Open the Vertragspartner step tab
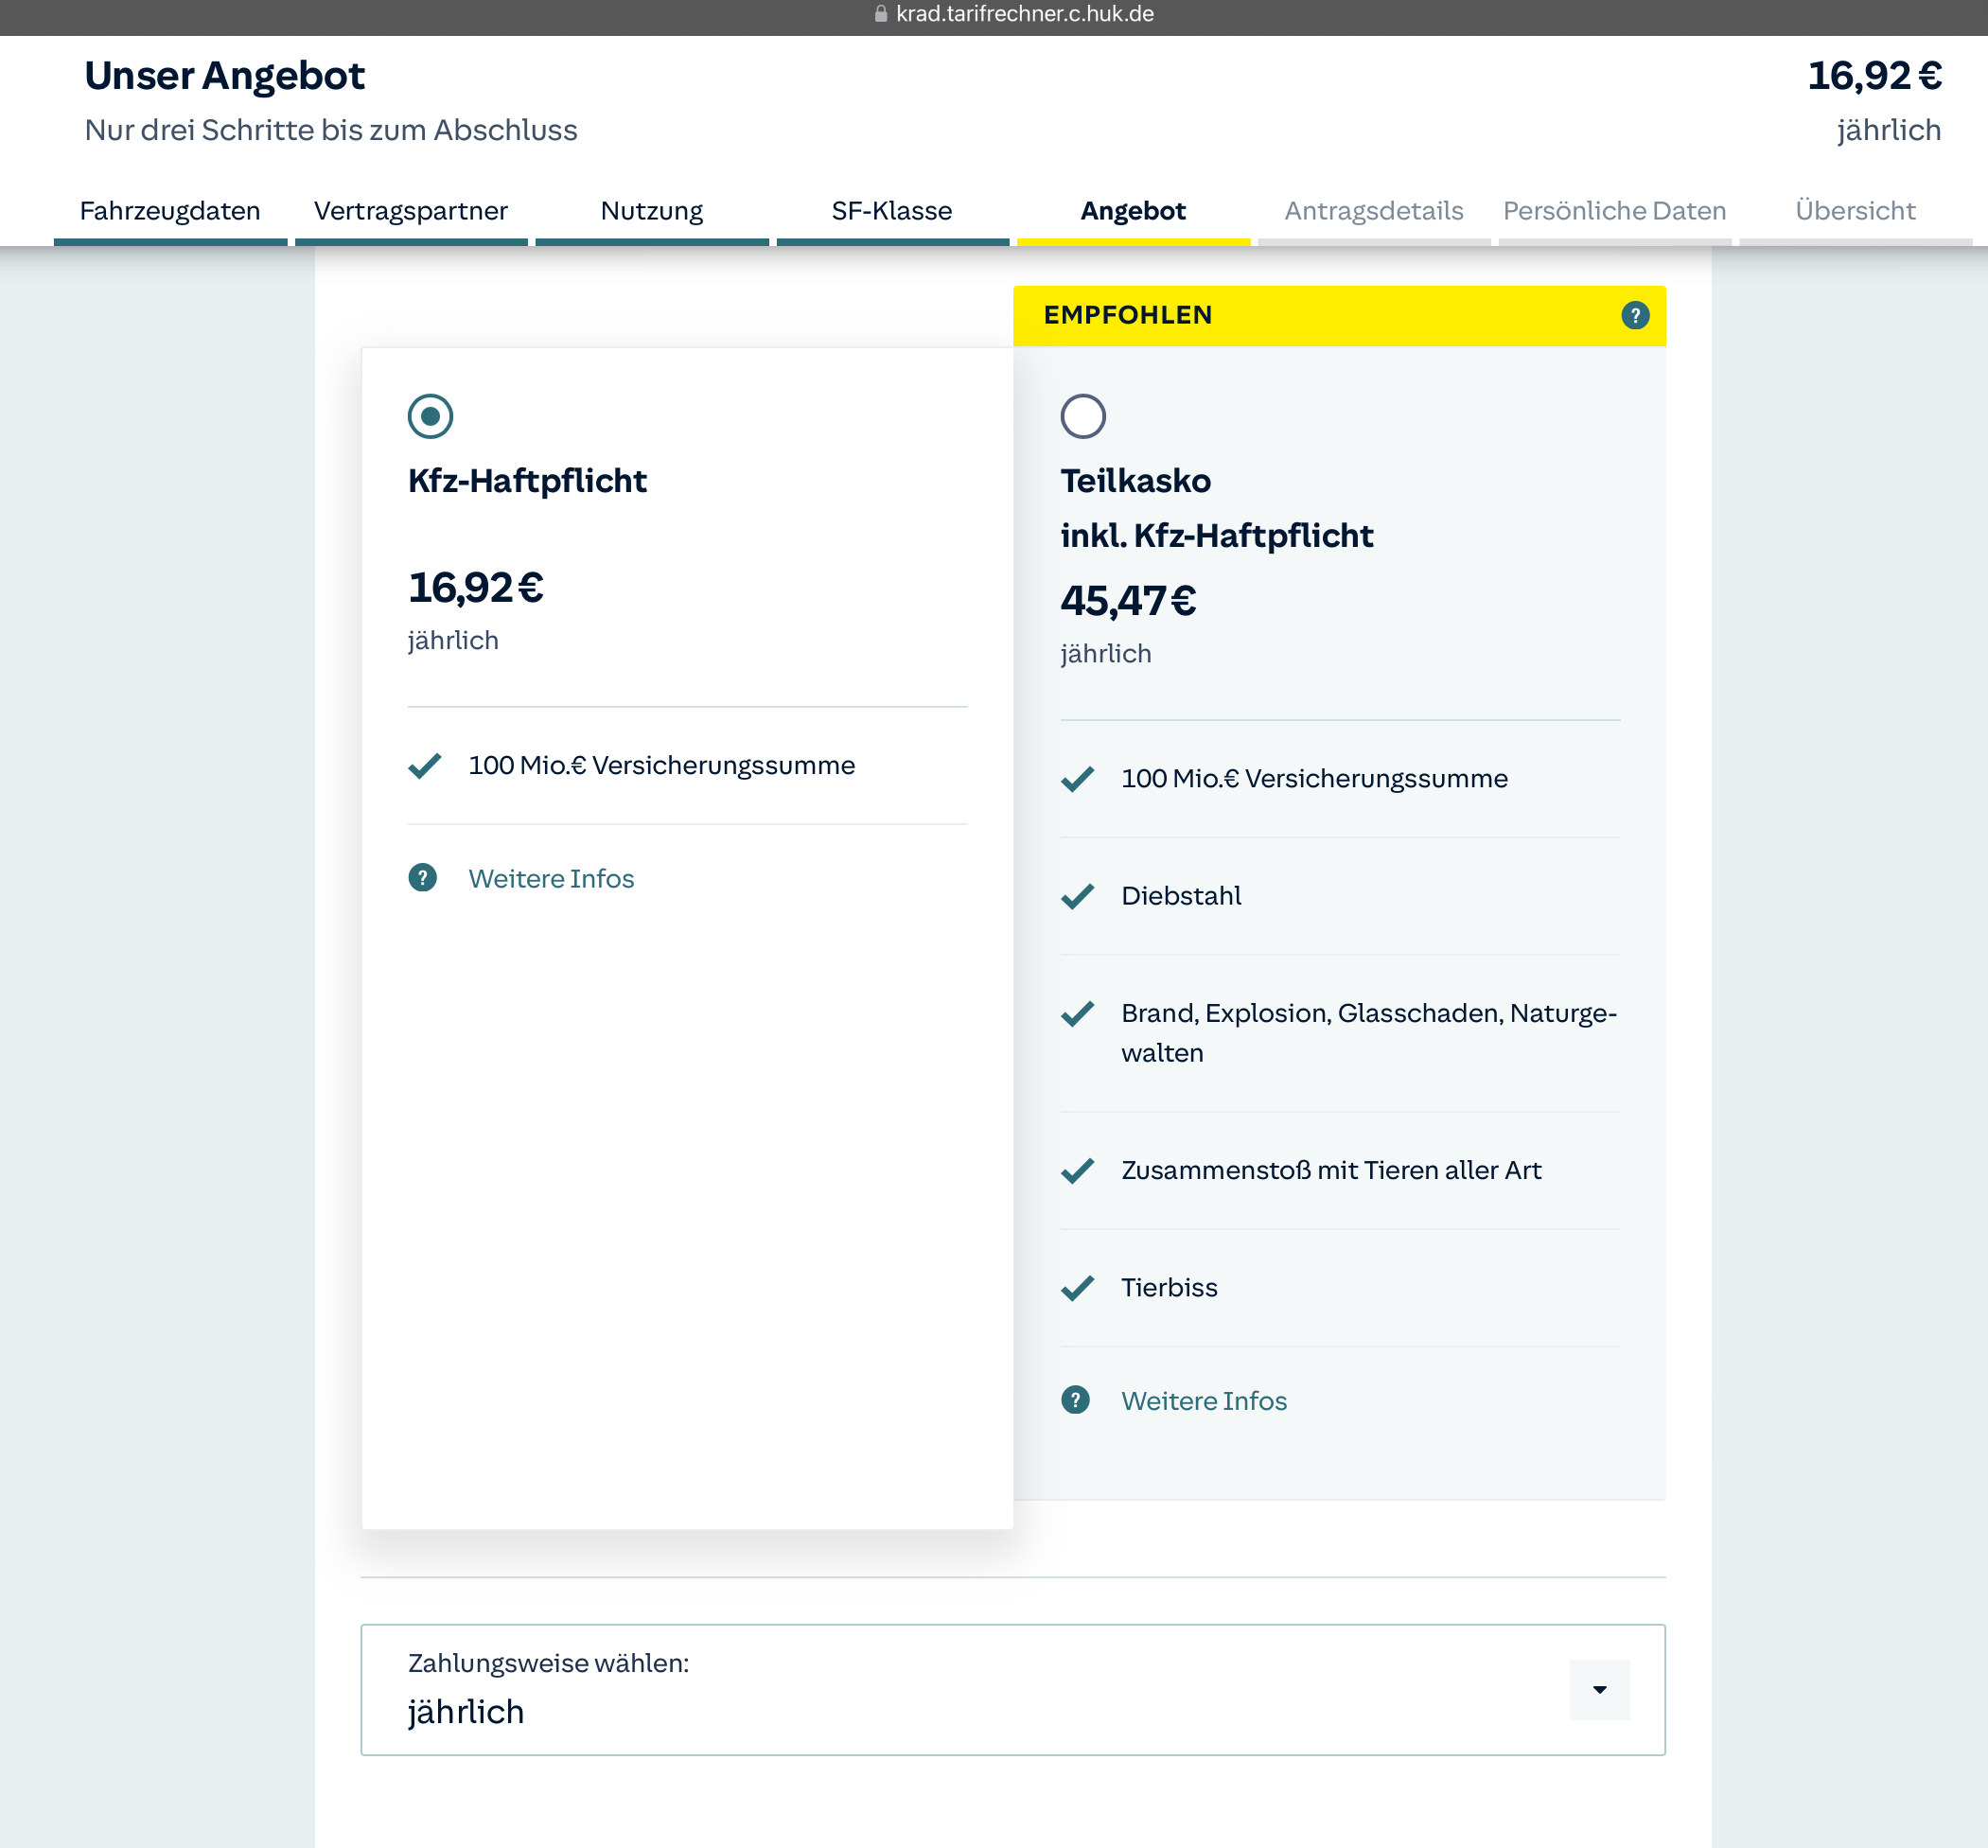 (410, 211)
